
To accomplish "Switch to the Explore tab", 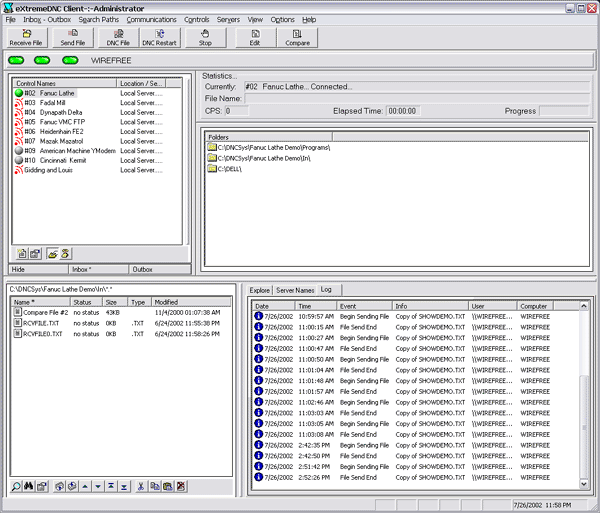I will click(x=260, y=290).
